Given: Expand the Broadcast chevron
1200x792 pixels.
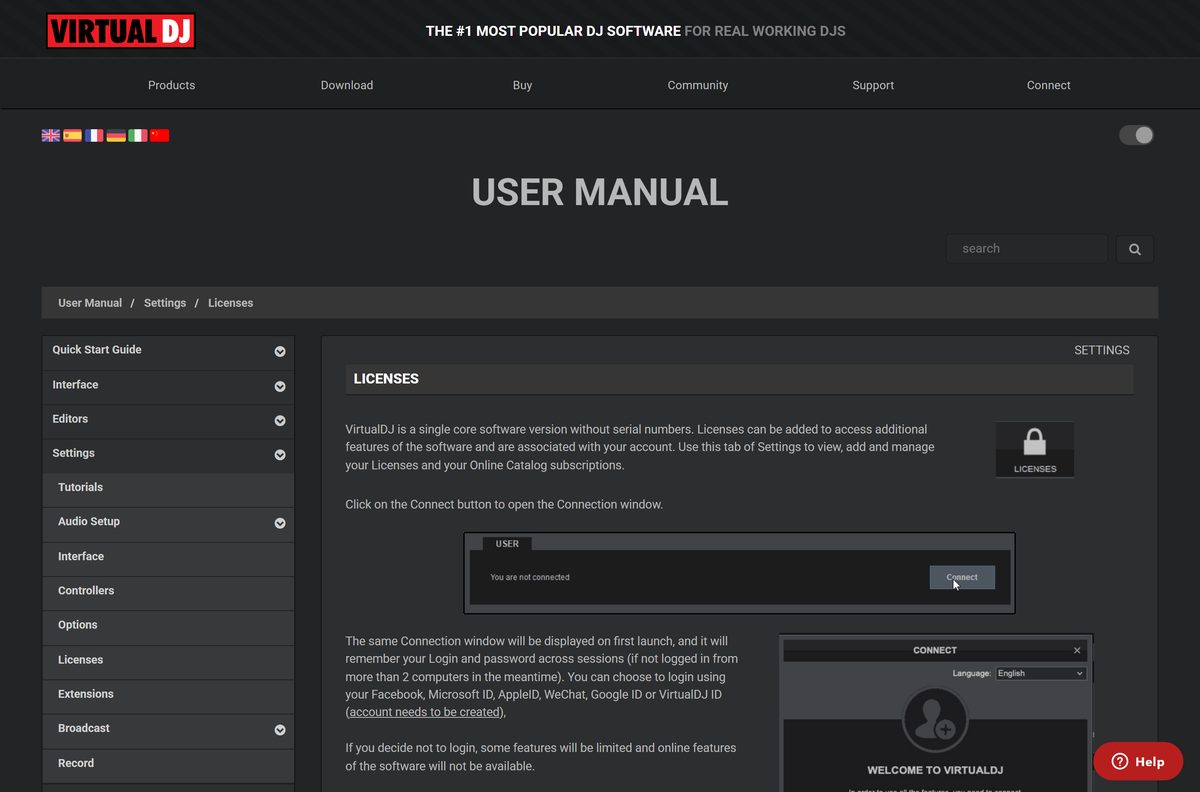Looking at the screenshot, I should pyautogui.click(x=280, y=730).
